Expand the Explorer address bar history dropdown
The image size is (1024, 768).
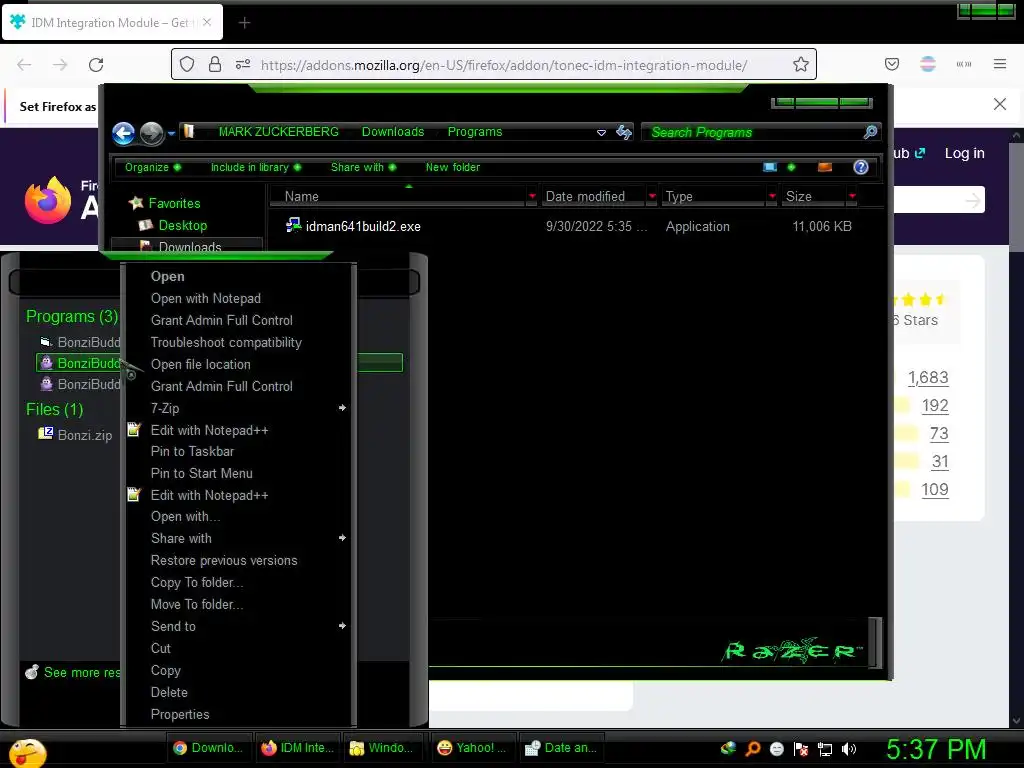coord(601,133)
